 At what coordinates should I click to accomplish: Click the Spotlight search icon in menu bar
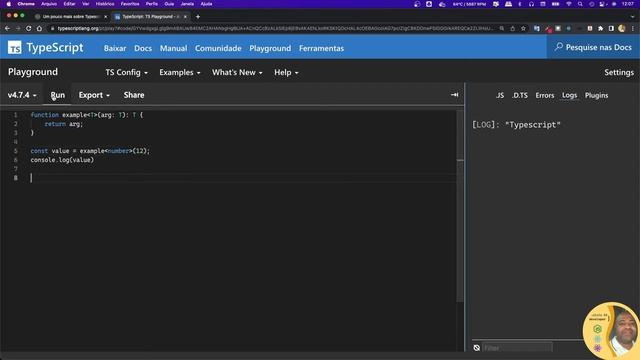[x=580, y=4]
